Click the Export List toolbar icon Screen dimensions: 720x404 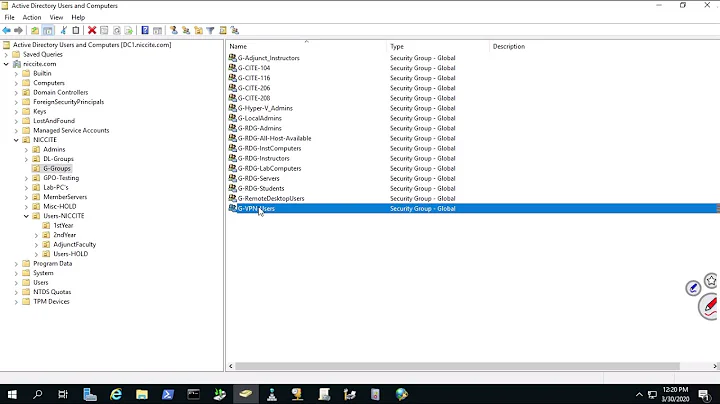(x=129, y=30)
